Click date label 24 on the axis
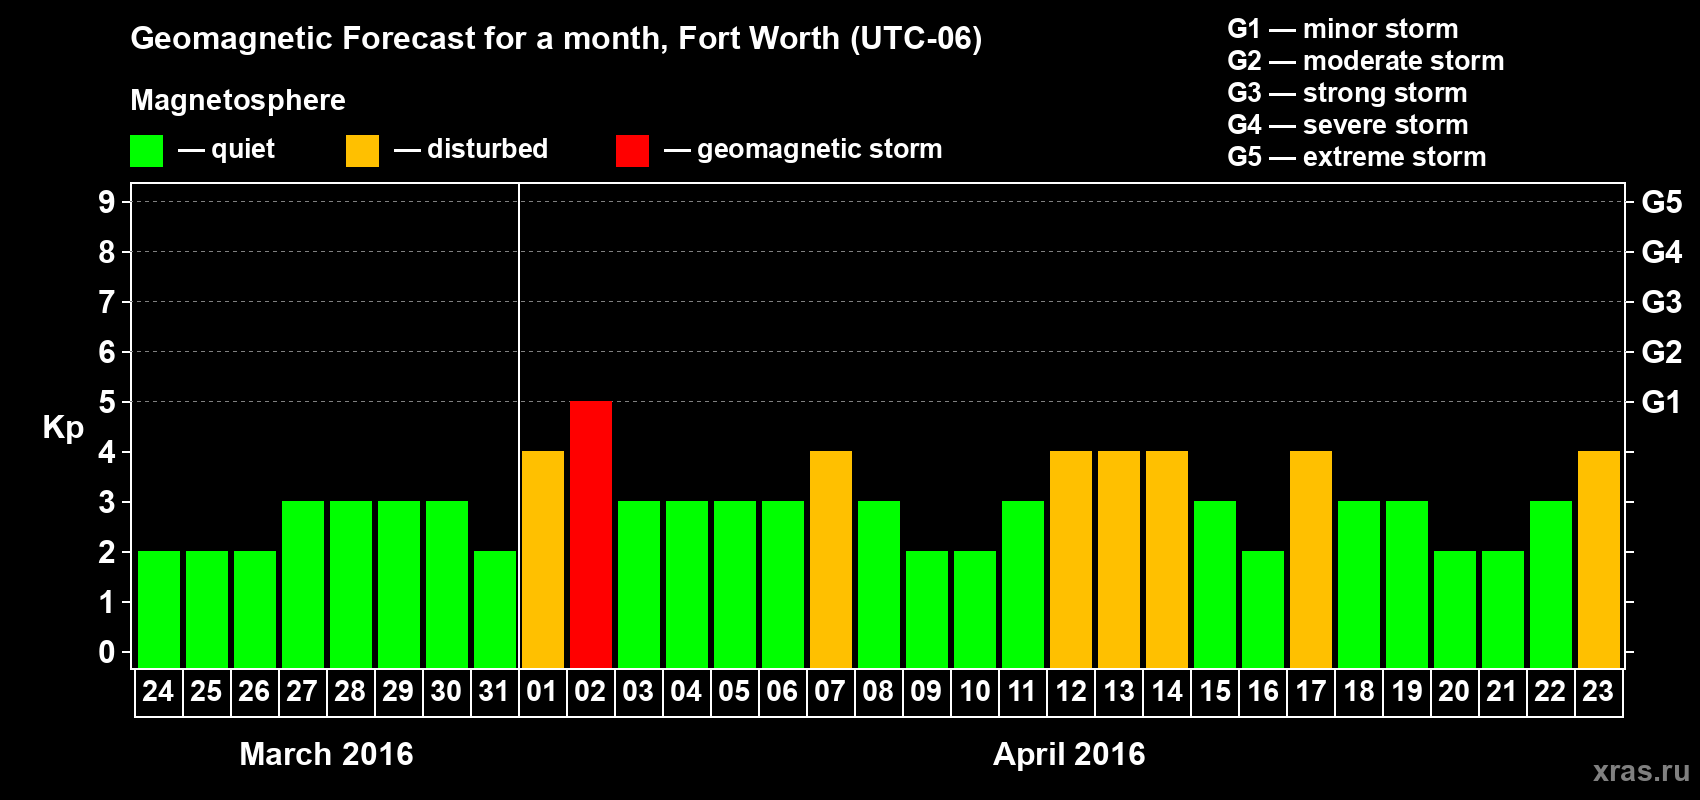 [158, 692]
